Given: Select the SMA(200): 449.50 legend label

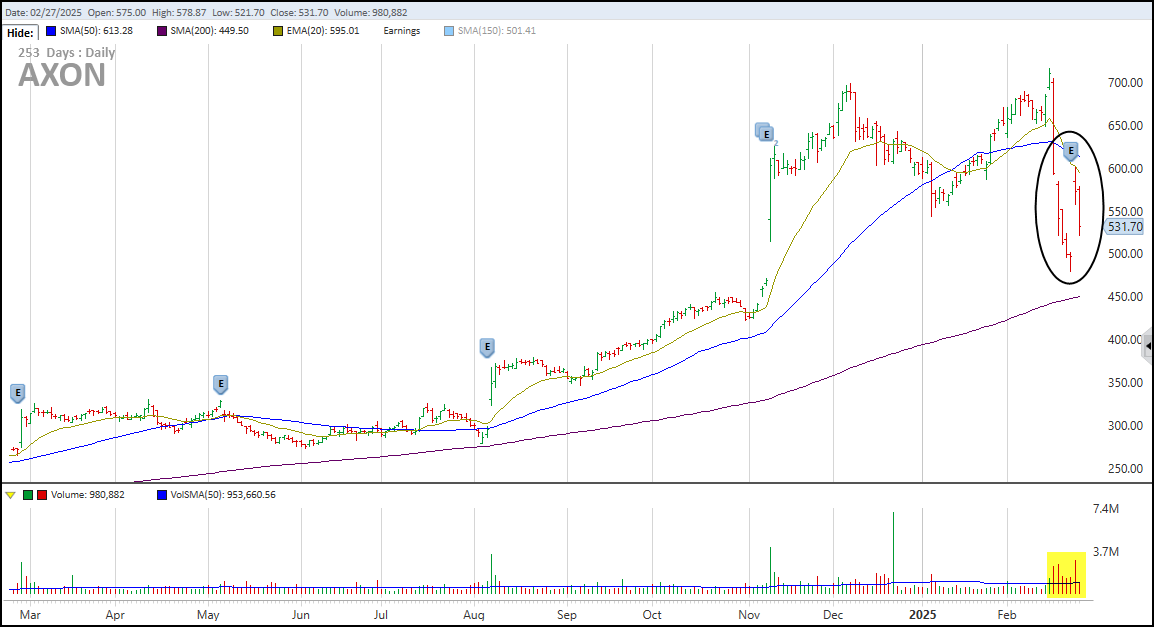Looking at the screenshot, I should click(x=210, y=31).
